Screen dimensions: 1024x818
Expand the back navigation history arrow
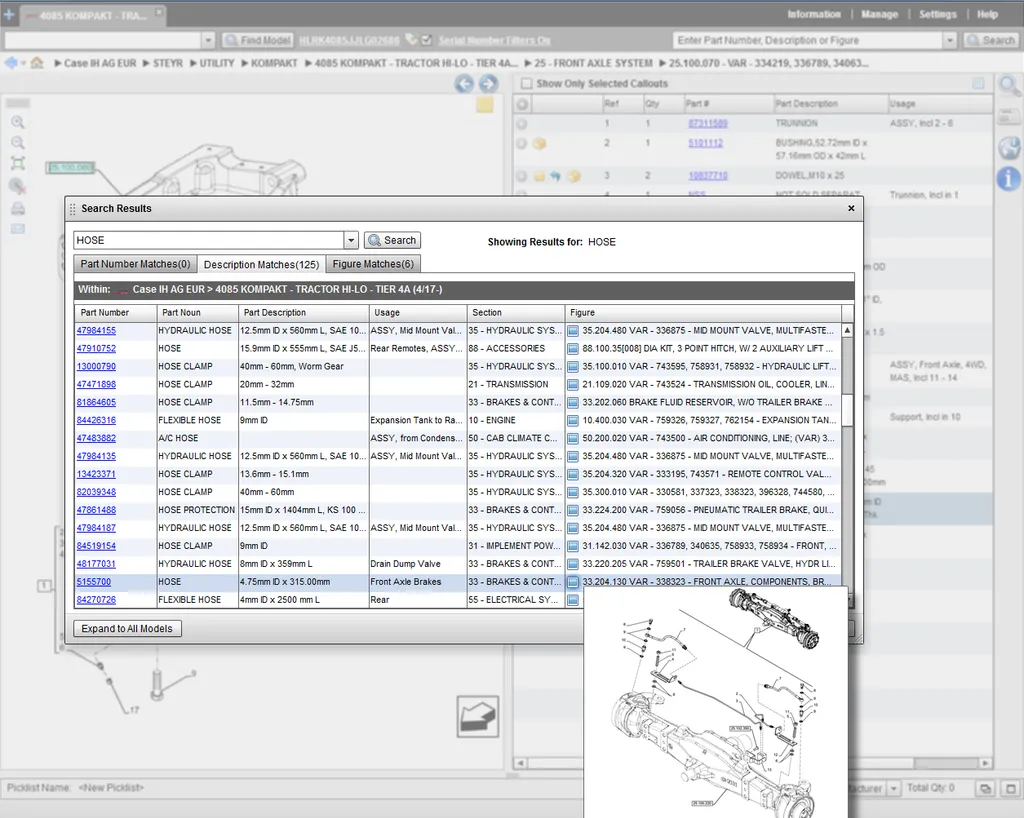[24, 63]
